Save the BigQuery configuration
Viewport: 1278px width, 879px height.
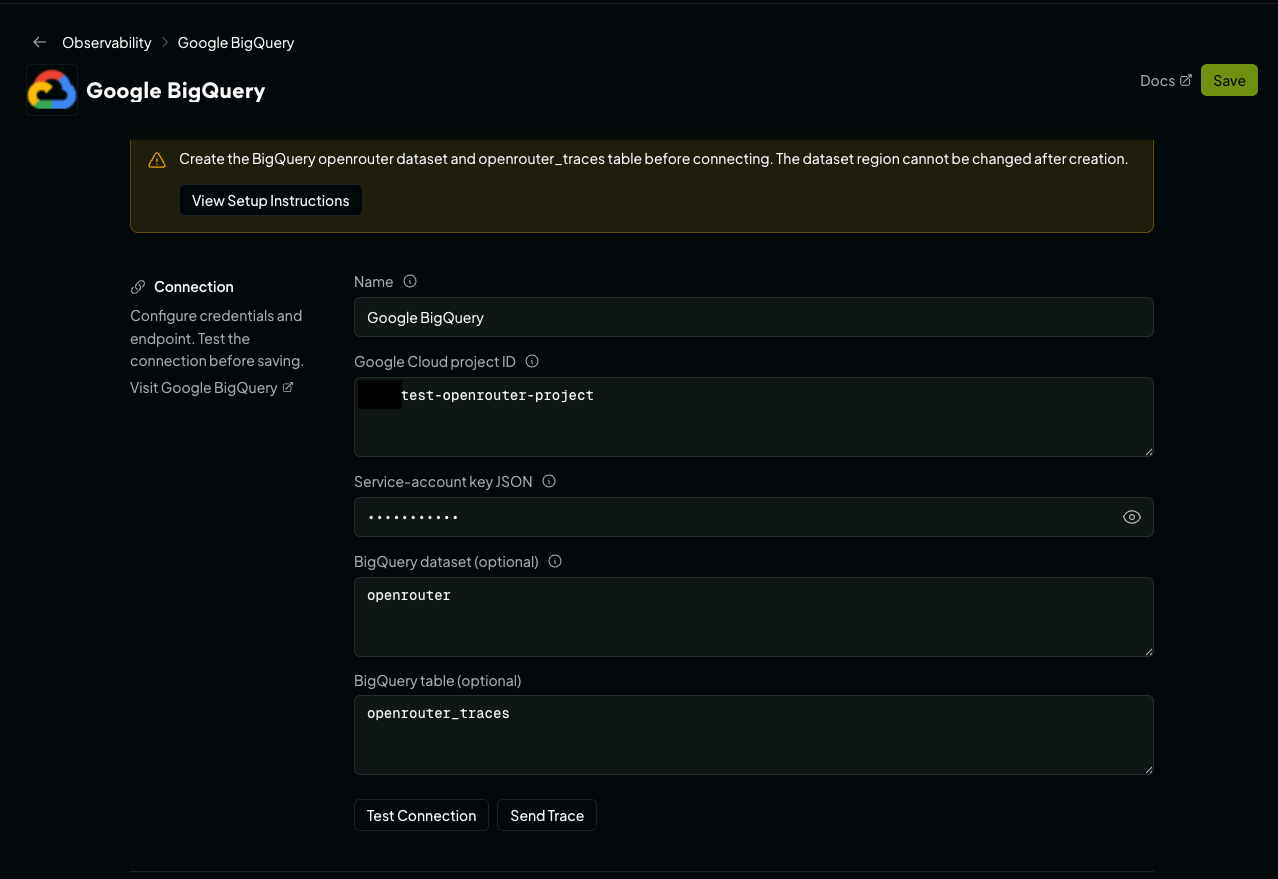1229,81
